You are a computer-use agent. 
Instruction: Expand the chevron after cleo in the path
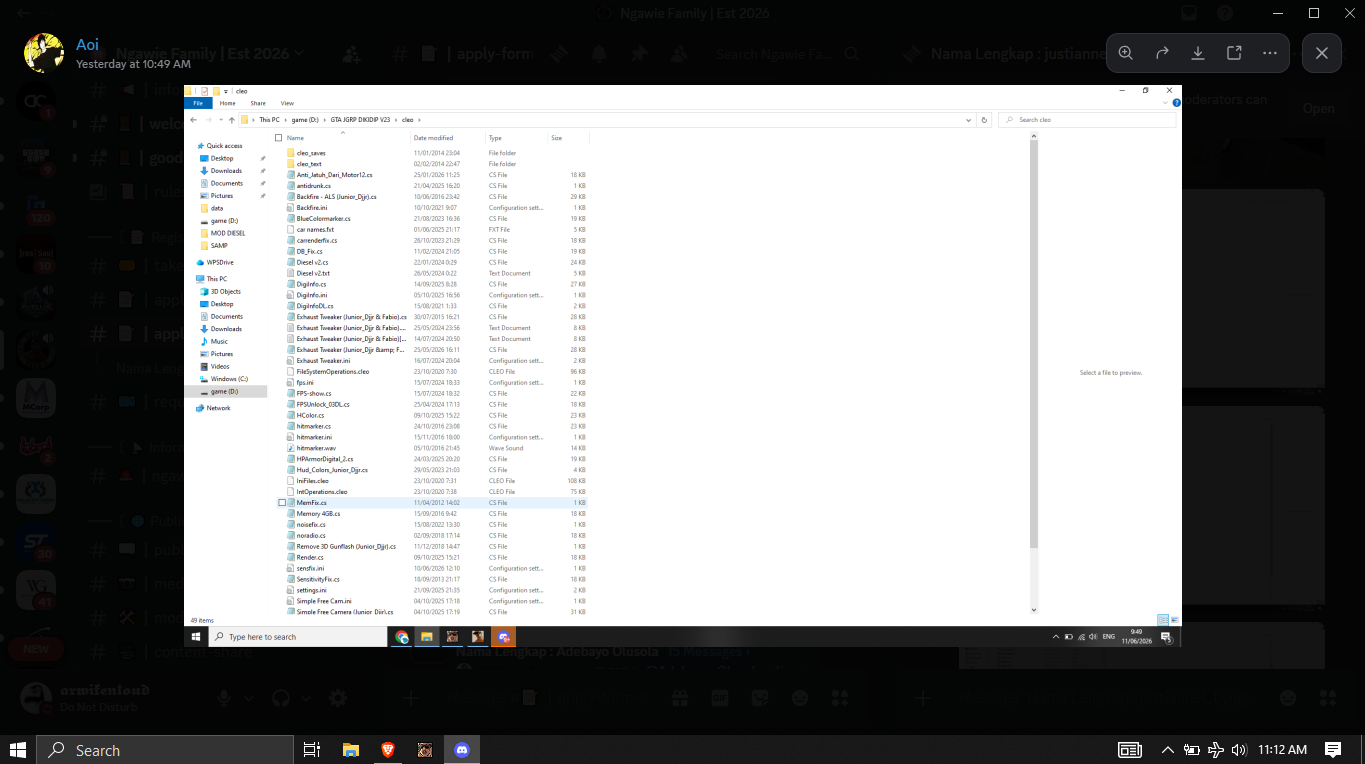point(417,120)
